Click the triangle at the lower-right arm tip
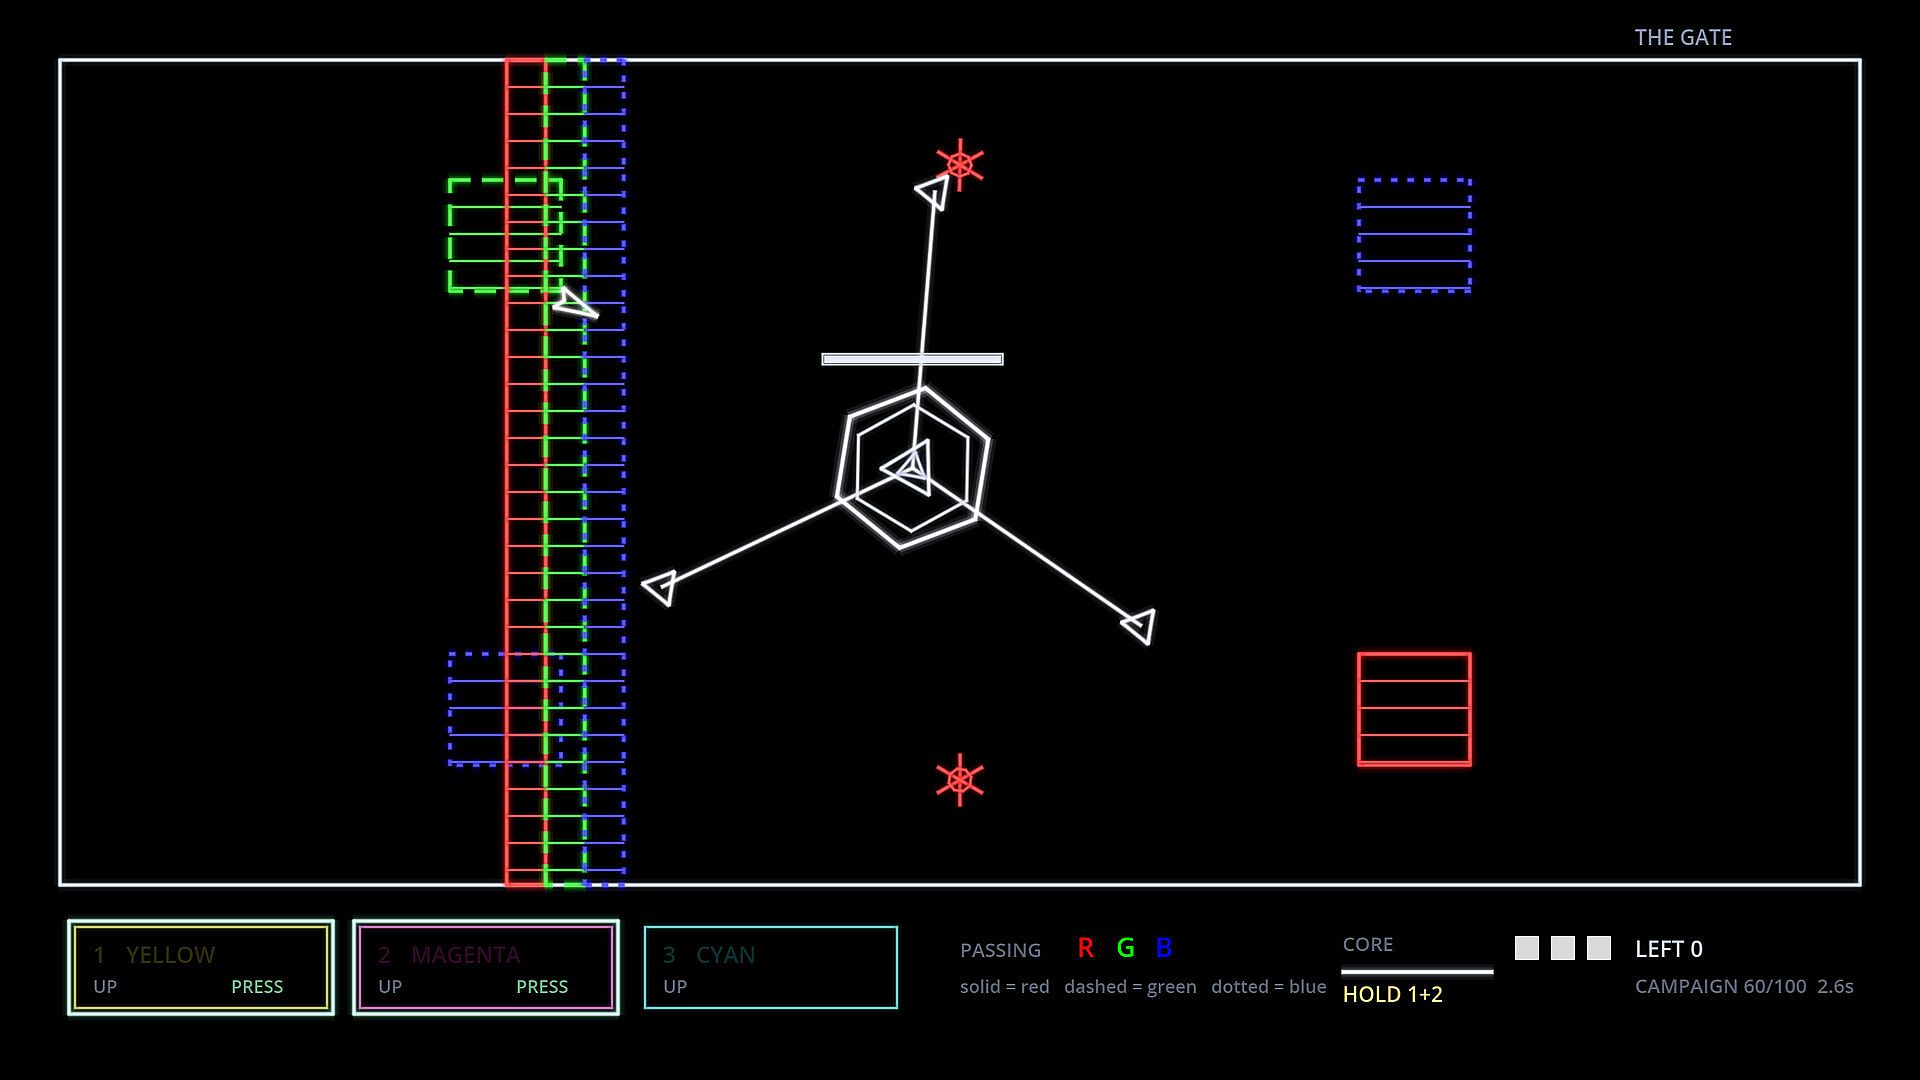Image resolution: width=1920 pixels, height=1080 pixels. pos(1139,626)
